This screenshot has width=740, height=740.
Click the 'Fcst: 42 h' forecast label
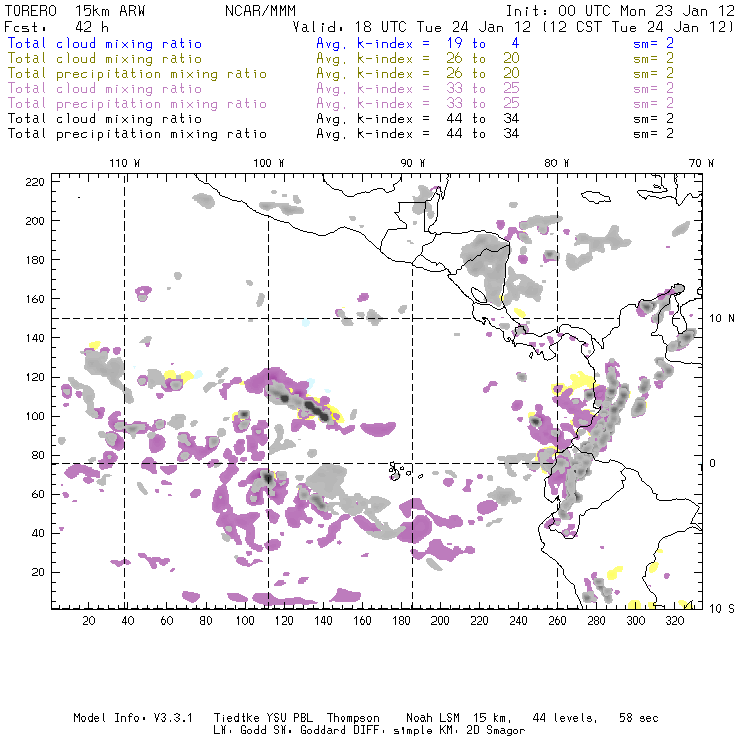click(56, 27)
